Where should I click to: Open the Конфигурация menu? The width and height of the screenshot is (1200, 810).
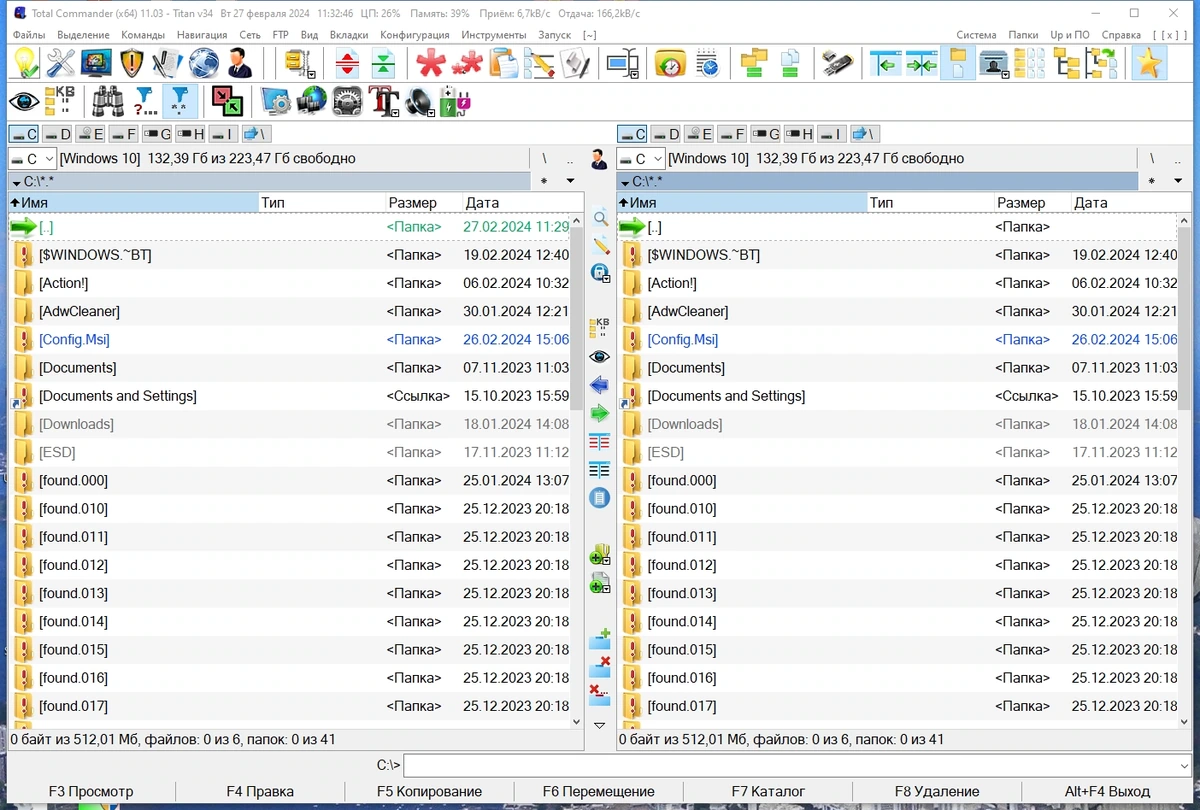[x=415, y=35]
